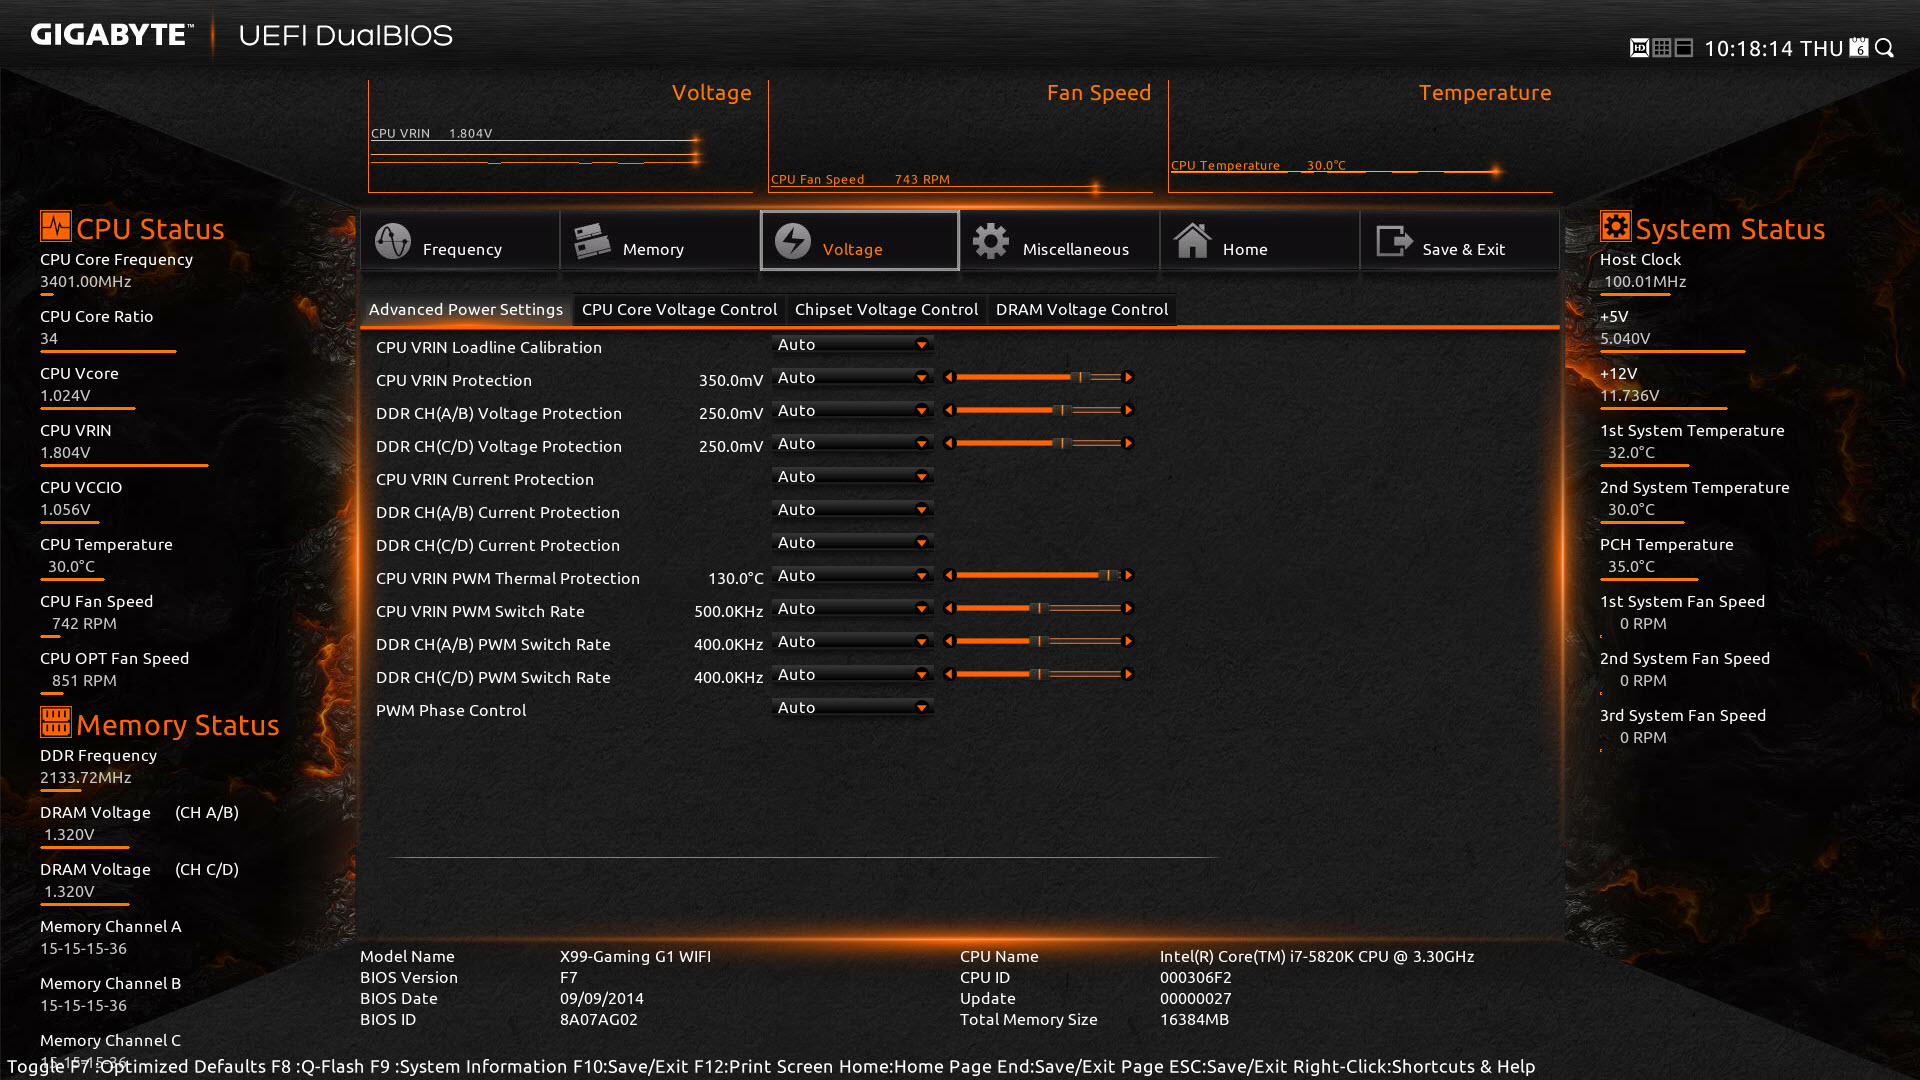Click CPU VRIN PWM Switch Rate slider
The width and height of the screenshot is (1920, 1080).
tap(1039, 608)
